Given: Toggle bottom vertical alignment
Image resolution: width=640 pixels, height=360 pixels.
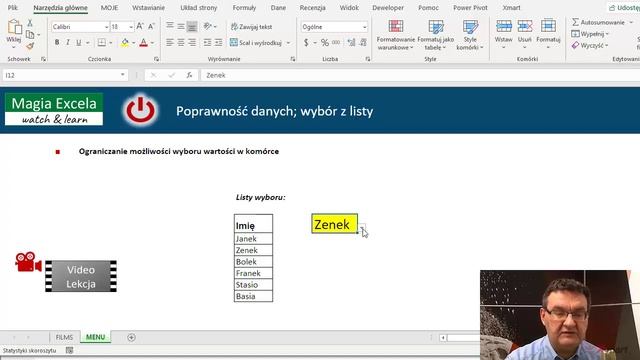Looking at the screenshot, I should (x=192, y=26).
